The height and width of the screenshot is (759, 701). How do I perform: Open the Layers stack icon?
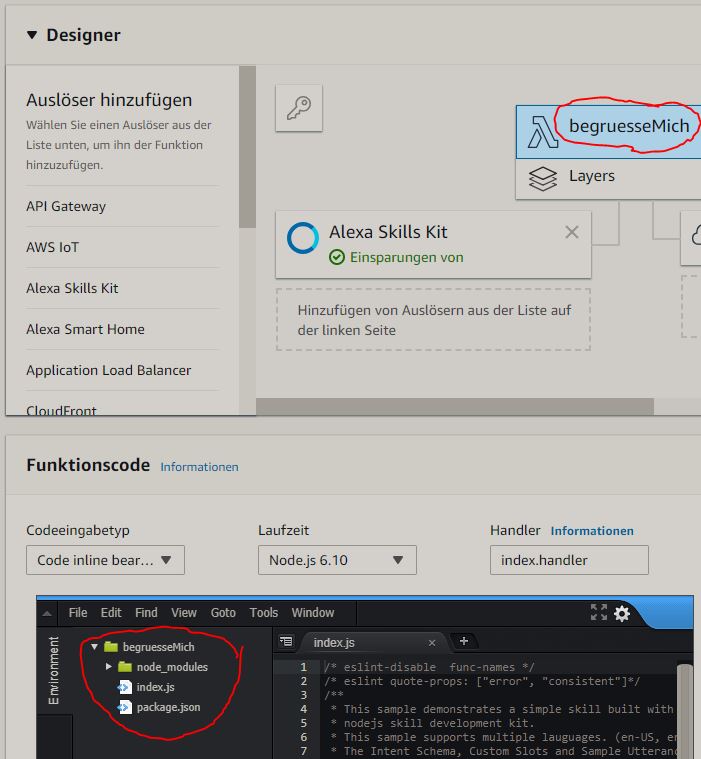542,178
